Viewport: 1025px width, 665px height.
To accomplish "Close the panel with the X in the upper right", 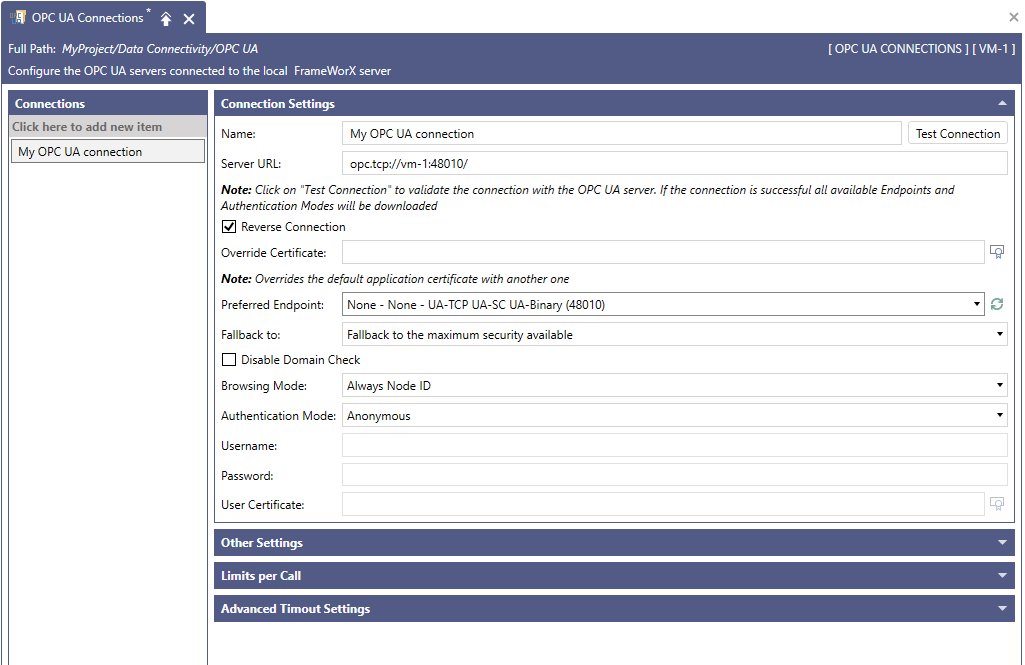I will [x=1014, y=17].
